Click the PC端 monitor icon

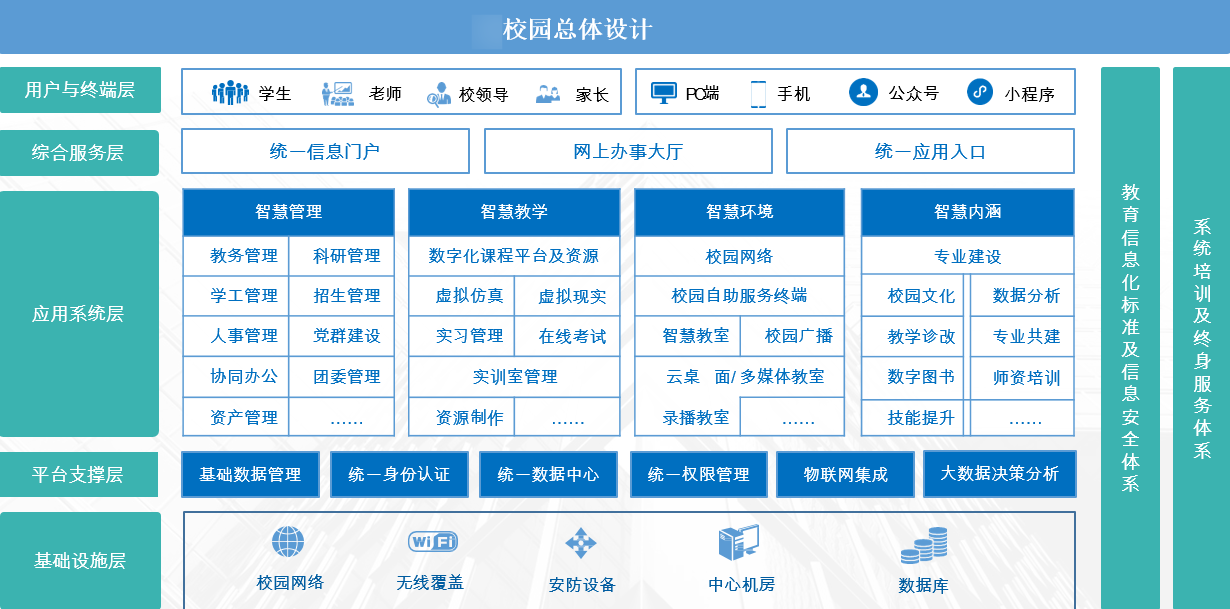tap(664, 93)
